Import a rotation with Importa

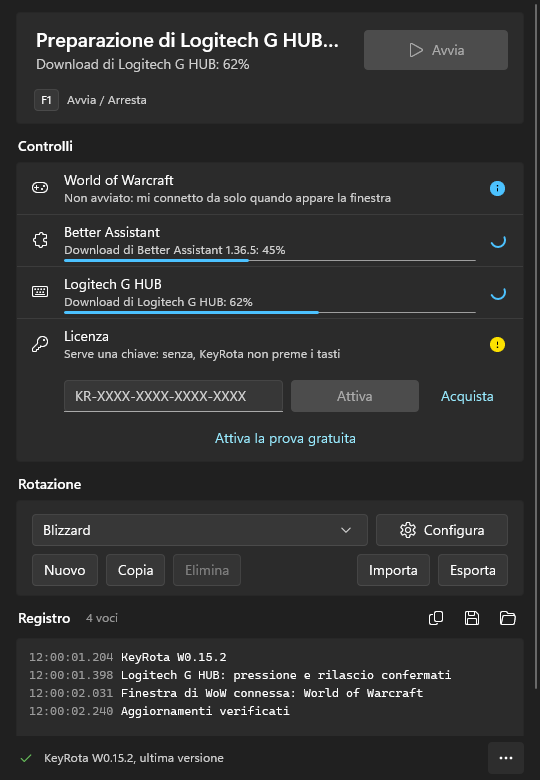click(x=393, y=570)
